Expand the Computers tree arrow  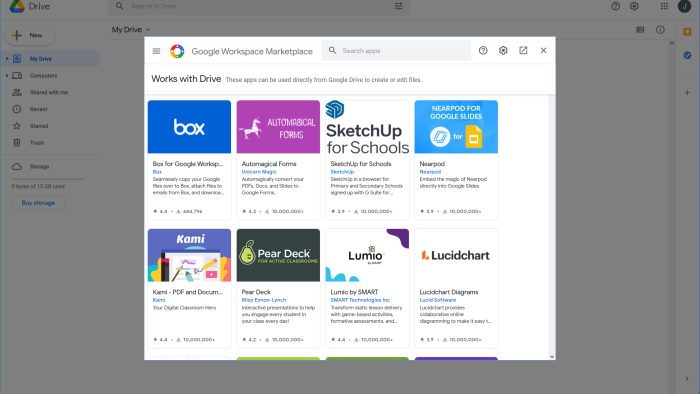(7, 76)
